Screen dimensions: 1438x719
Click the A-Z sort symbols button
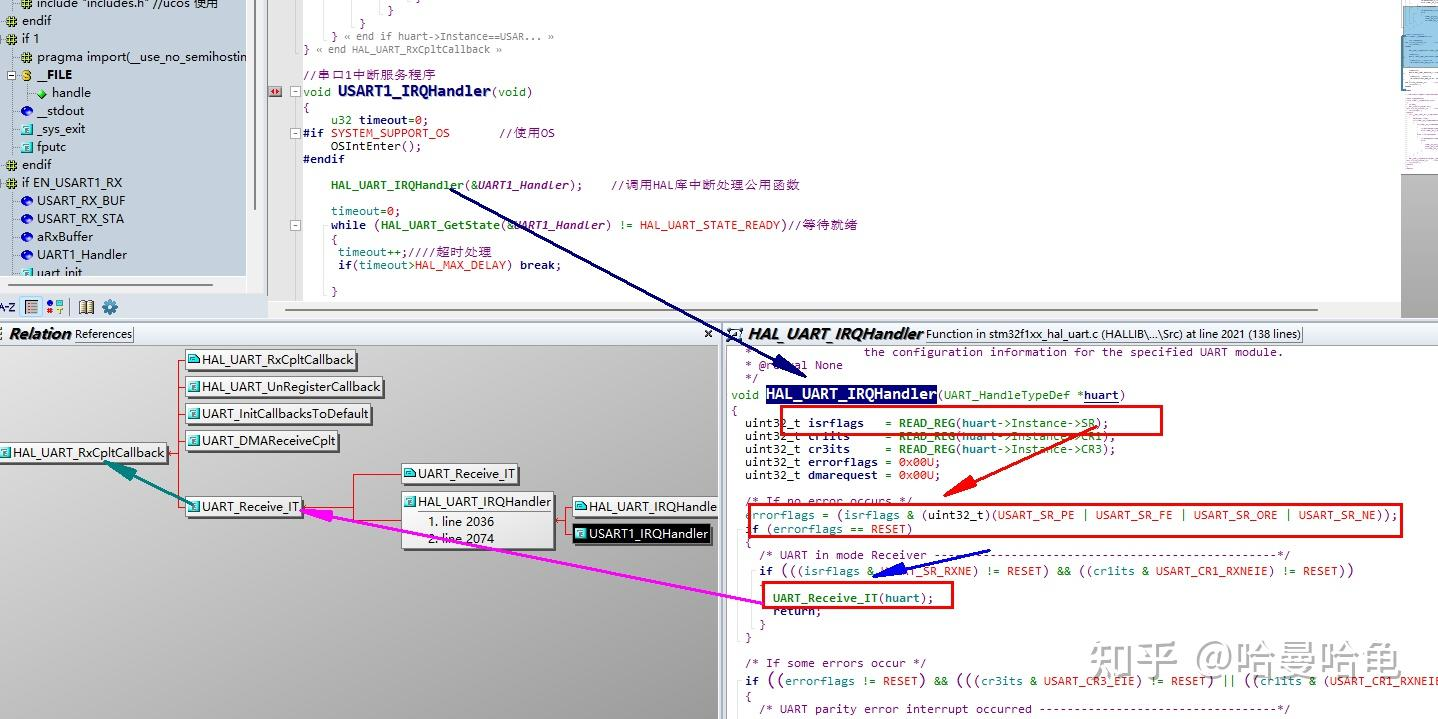pos(7,307)
